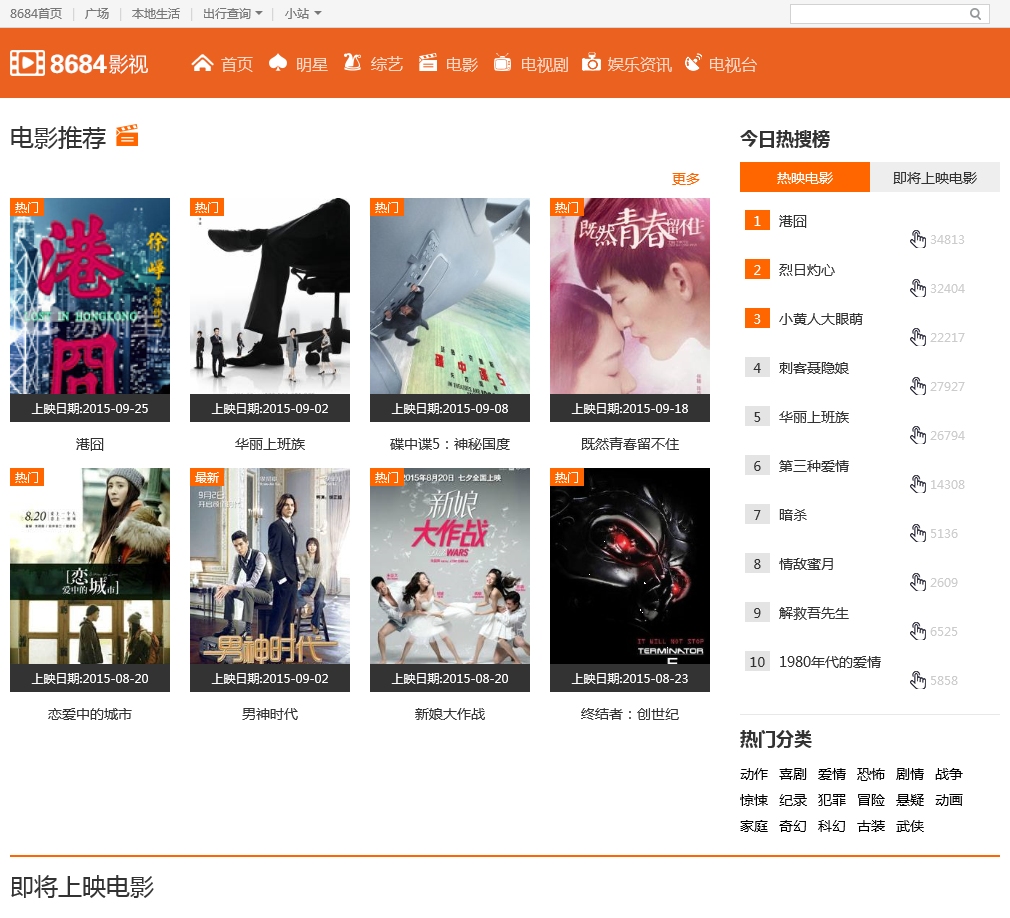The image size is (1010, 918).
Task: Click the home icon beside 首页
Action: tap(202, 63)
